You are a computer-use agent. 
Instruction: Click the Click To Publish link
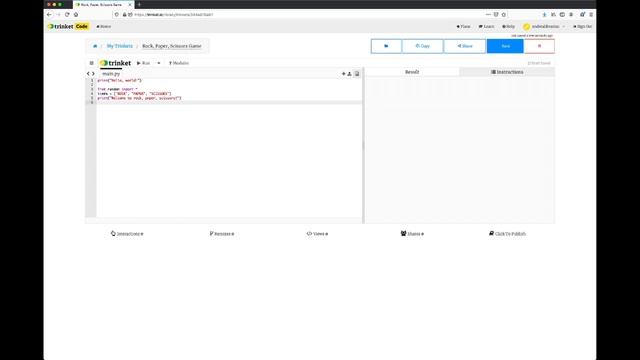coord(507,234)
